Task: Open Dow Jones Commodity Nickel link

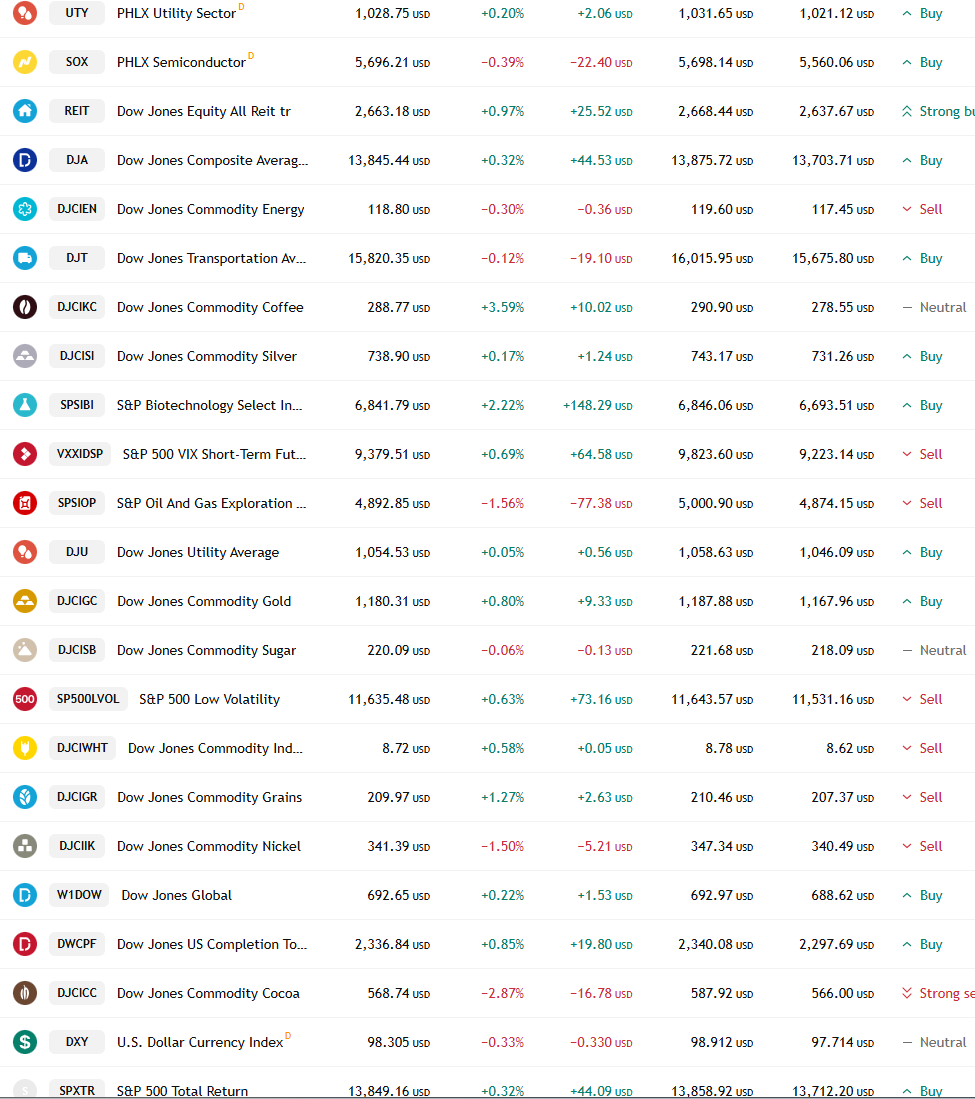Action: coord(209,847)
